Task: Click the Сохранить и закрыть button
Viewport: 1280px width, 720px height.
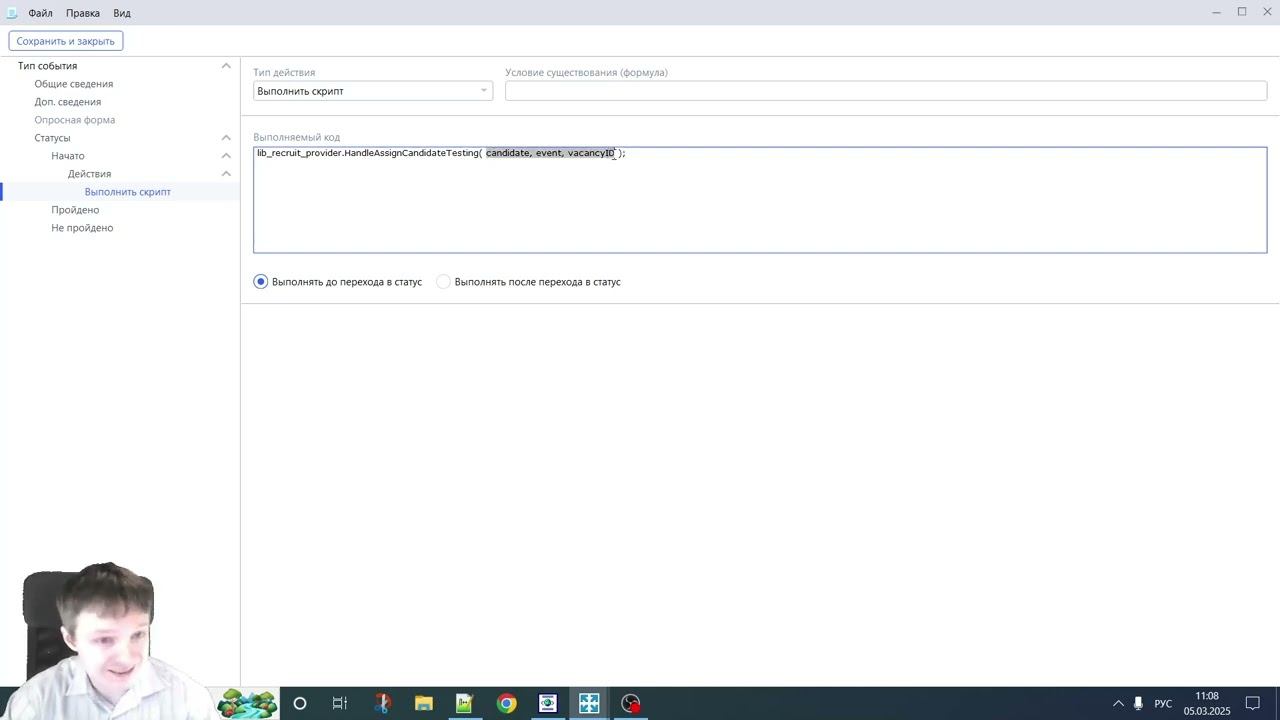Action: click(66, 41)
